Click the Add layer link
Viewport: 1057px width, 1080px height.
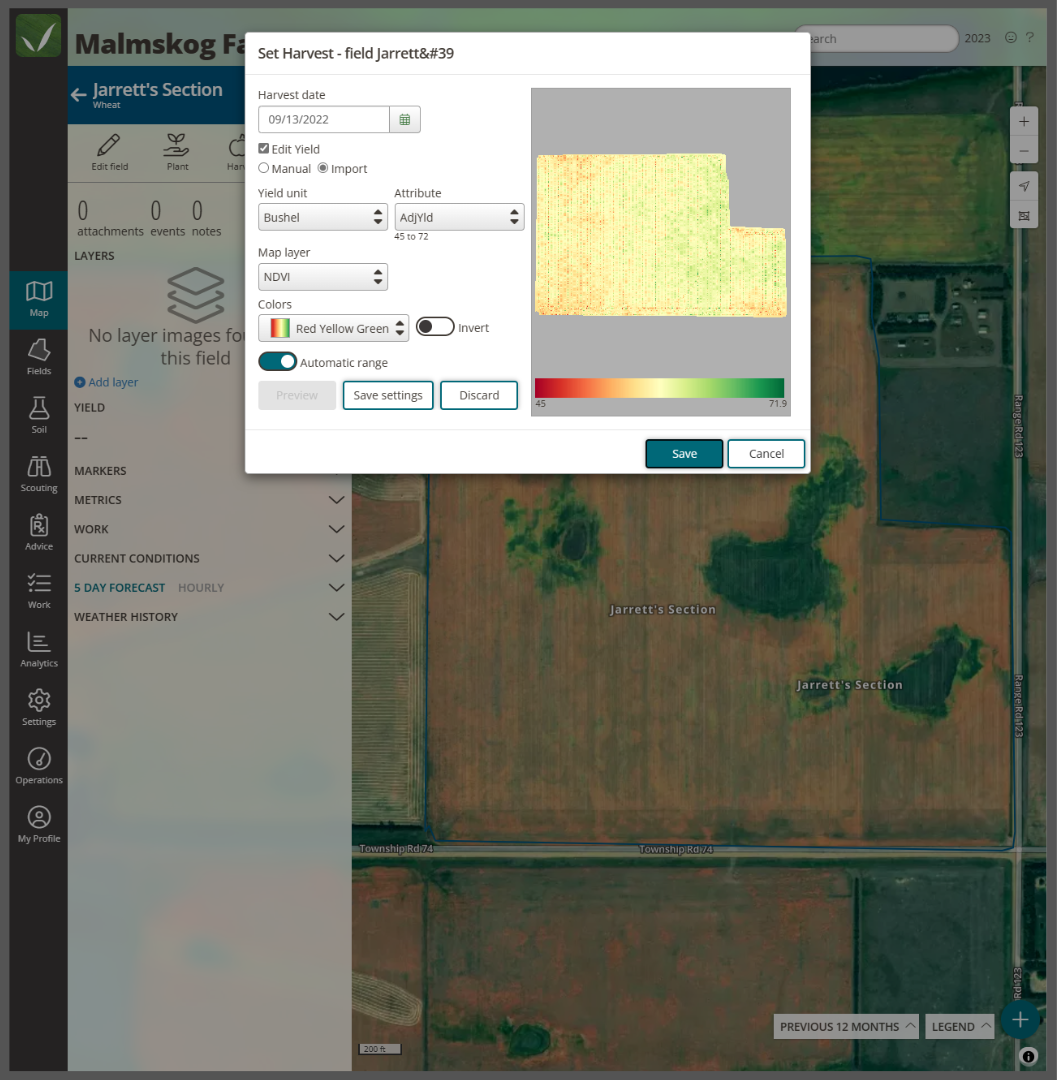106,382
